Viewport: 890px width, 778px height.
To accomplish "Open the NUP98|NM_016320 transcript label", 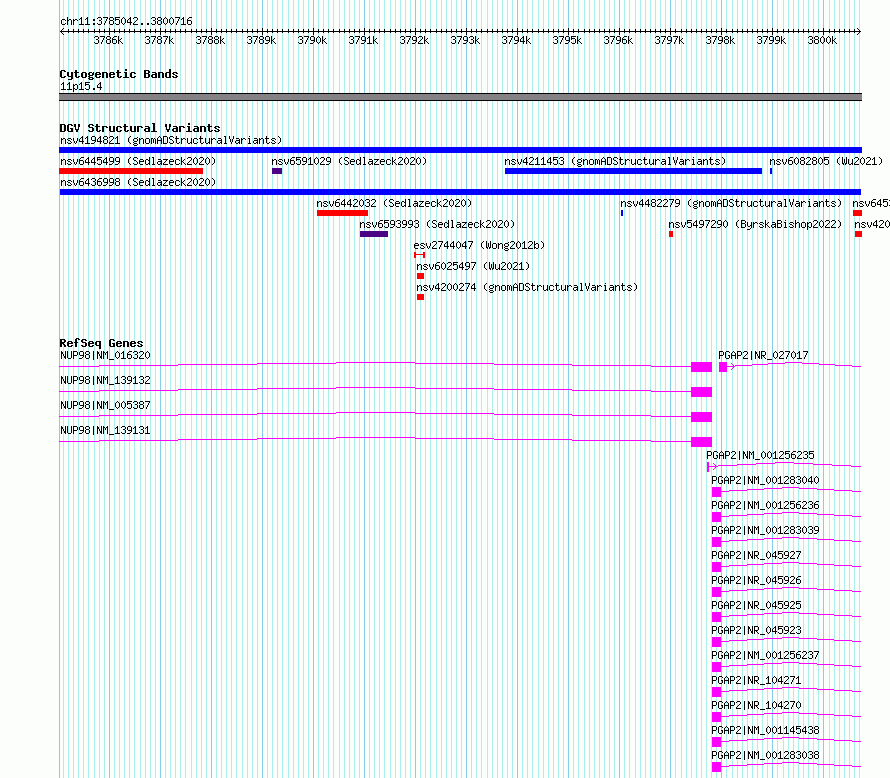I will 105,355.
